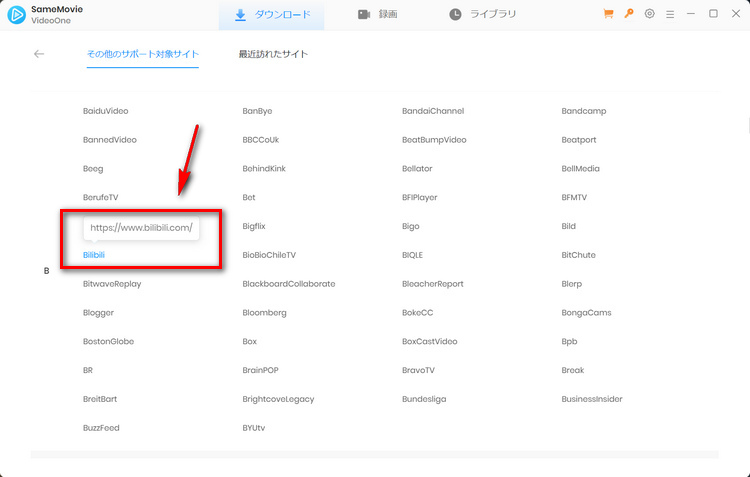Open the BaiduVideo site link
The width and height of the screenshot is (750, 477).
[106, 111]
